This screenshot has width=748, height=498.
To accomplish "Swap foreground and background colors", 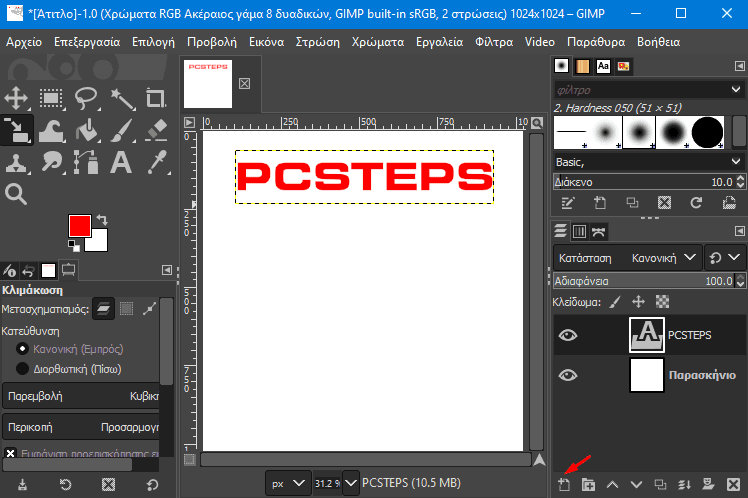I will point(102,220).
